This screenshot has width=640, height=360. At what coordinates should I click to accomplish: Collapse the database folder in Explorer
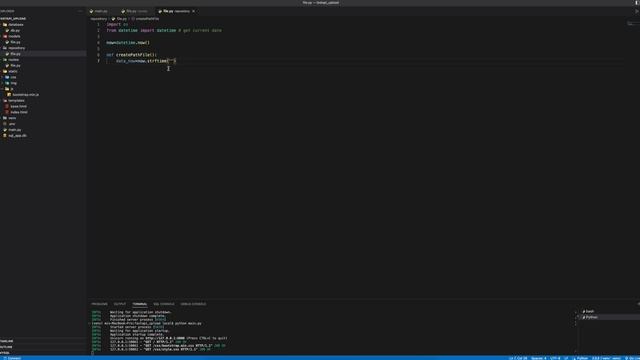click(x=16, y=25)
